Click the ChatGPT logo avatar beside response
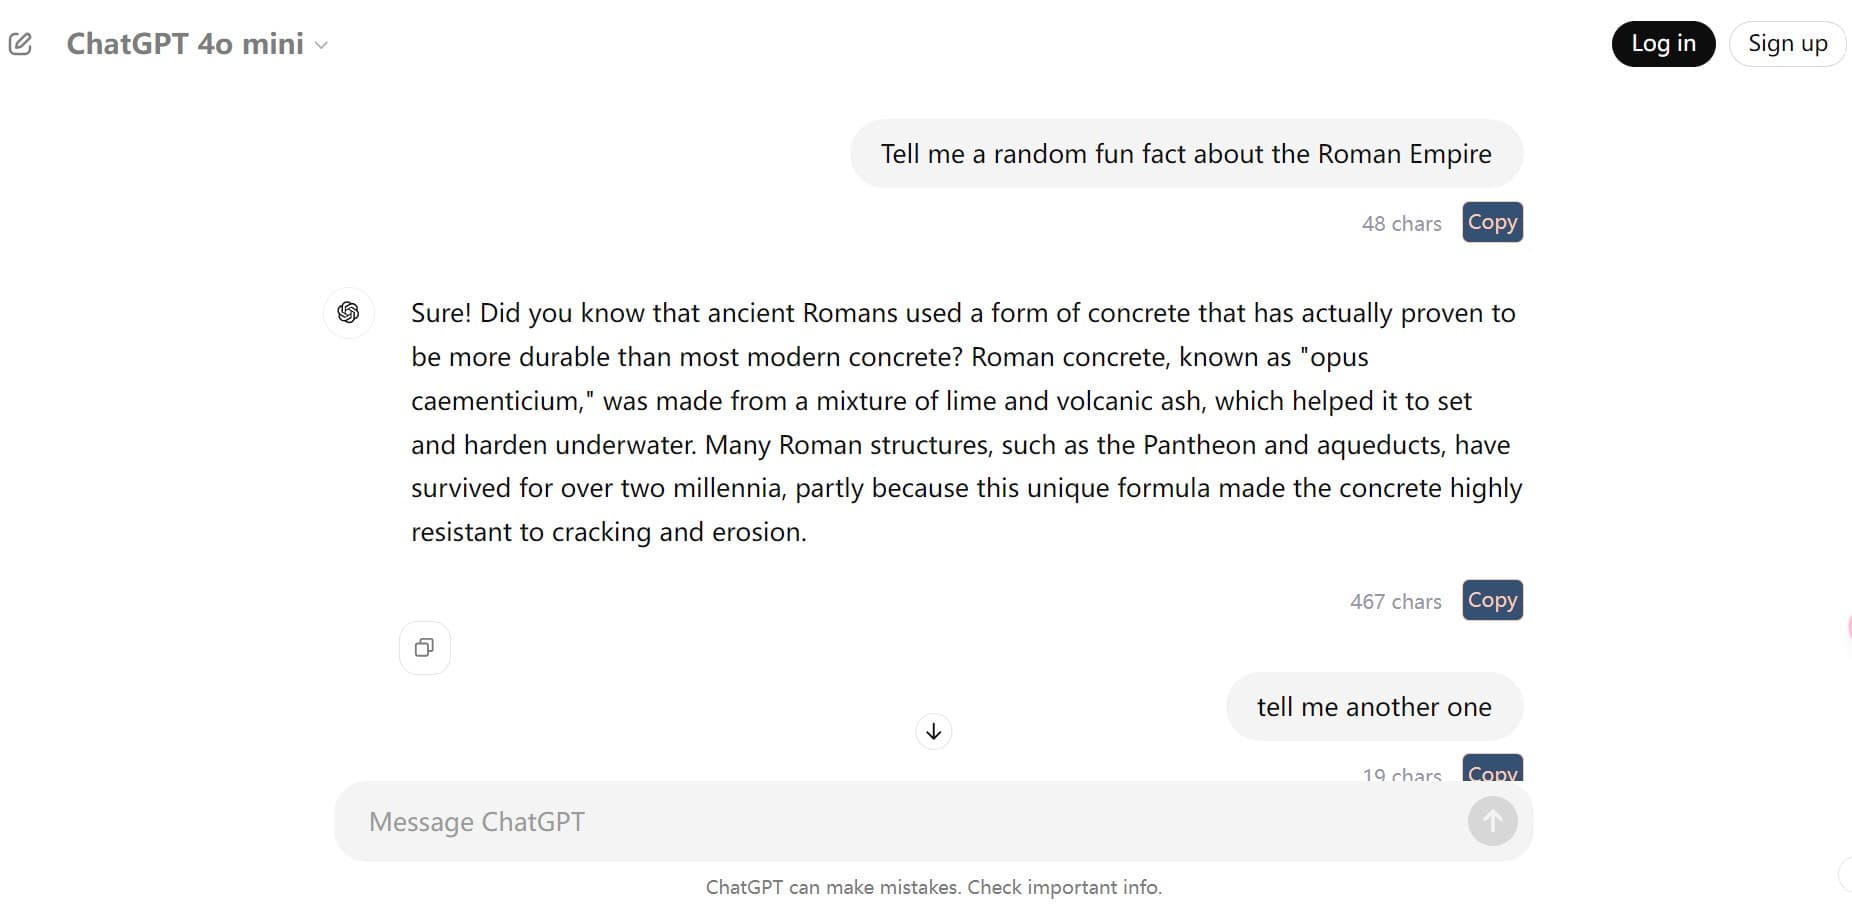The height and width of the screenshot is (906, 1852). coord(348,313)
